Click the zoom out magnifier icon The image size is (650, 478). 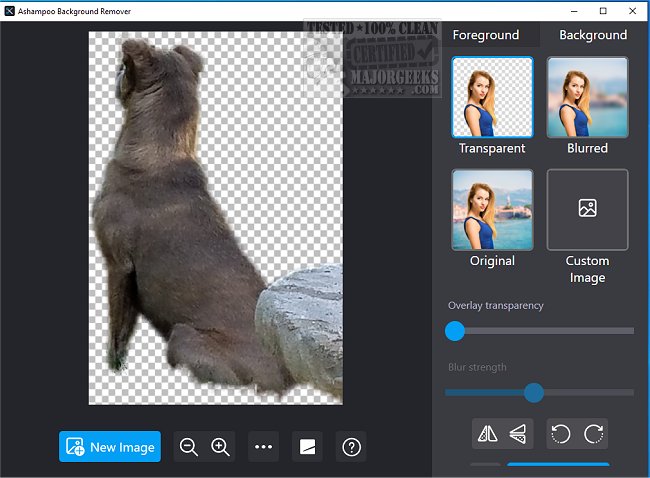pyautogui.click(x=188, y=447)
